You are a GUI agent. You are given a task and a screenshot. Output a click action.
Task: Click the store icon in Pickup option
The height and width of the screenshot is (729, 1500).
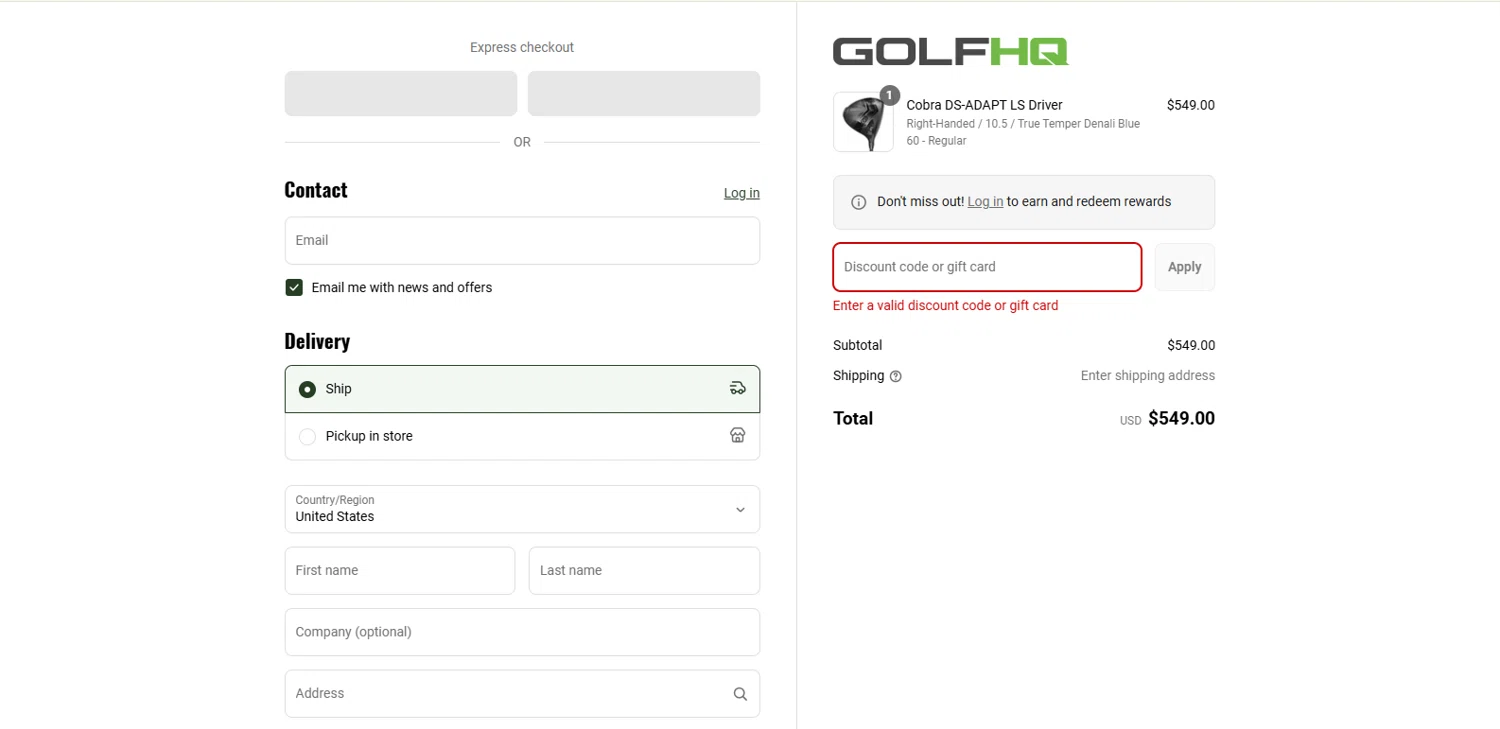pos(737,435)
